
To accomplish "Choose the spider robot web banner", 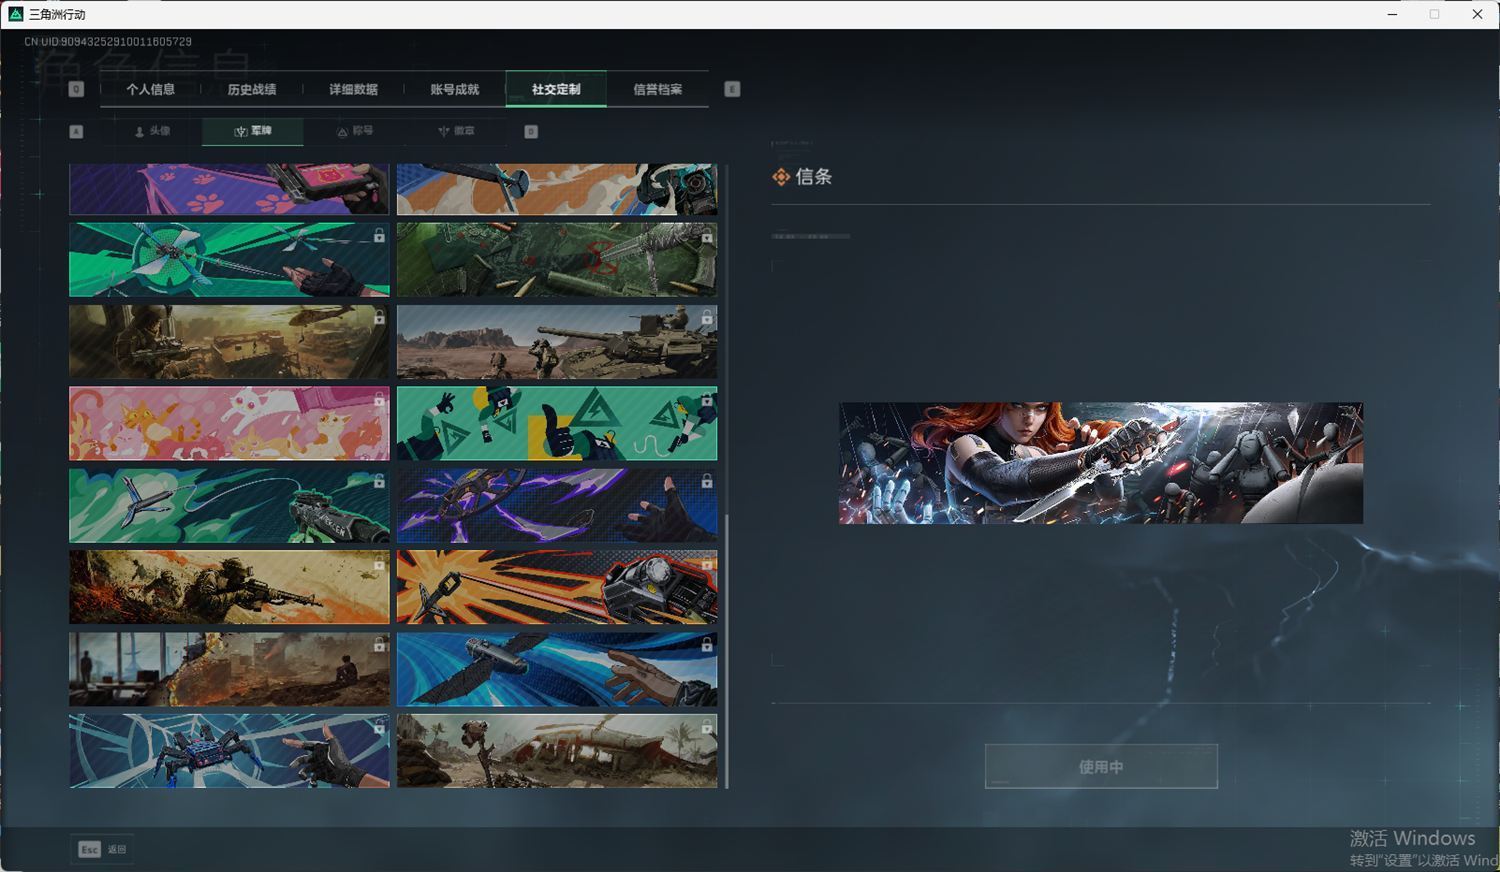I will [229, 750].
